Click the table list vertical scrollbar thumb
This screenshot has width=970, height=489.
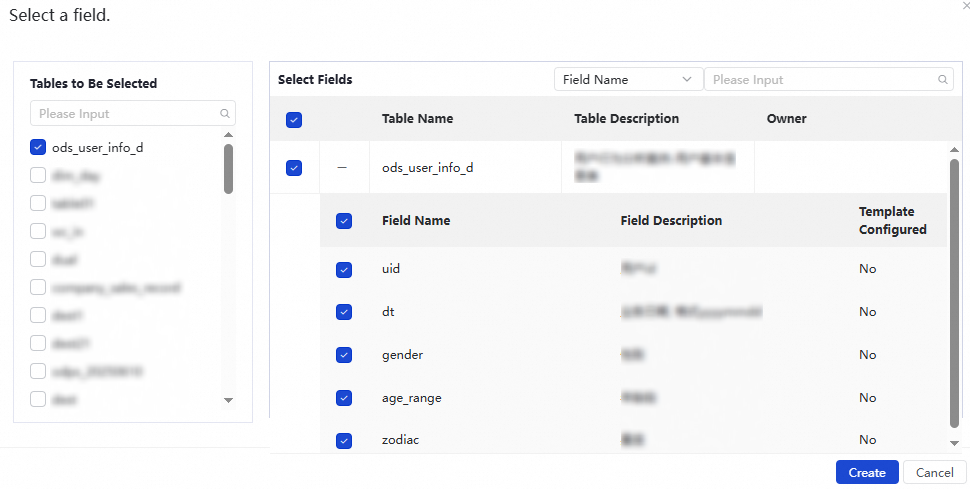pyautogui.click(x=228, y=168)
